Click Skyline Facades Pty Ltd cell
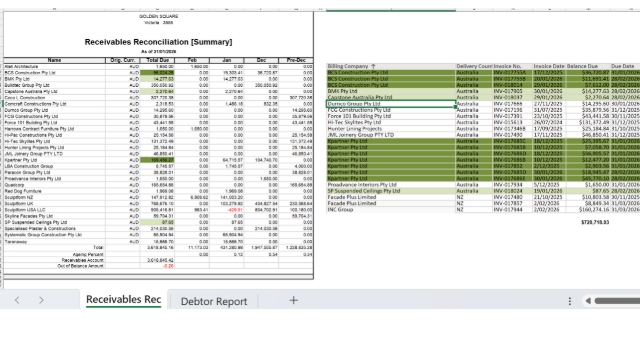This screenshot has width=640, height=360. [x=54, y=216]
